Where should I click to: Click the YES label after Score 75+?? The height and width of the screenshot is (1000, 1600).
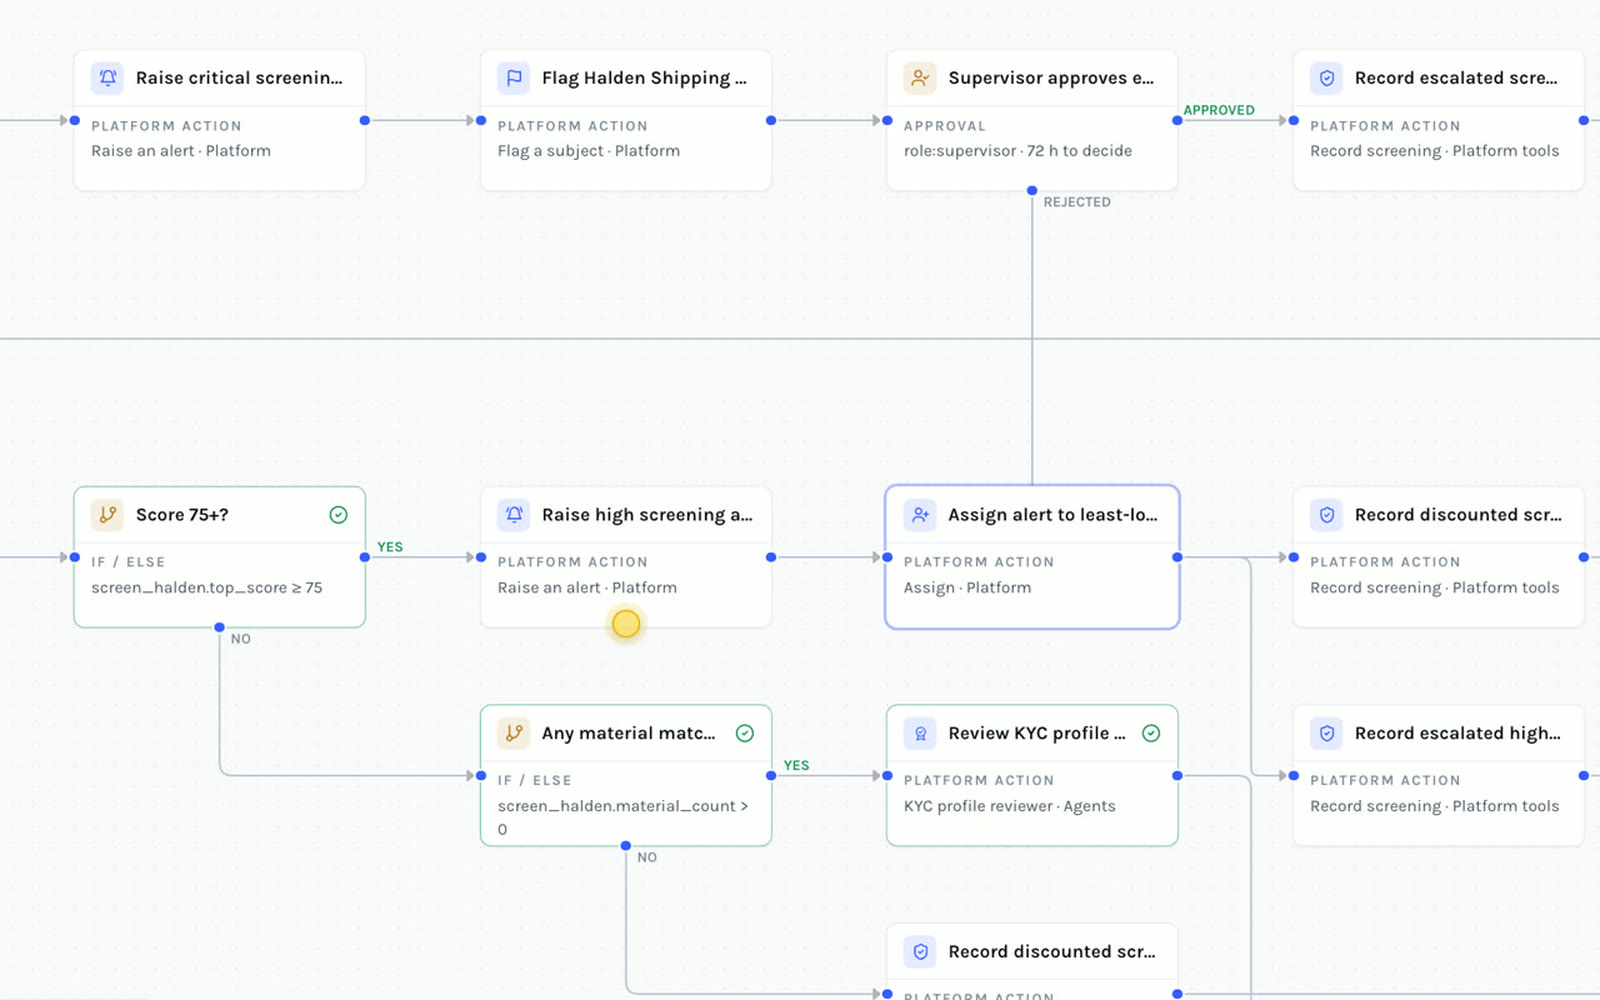coord(390,547)
